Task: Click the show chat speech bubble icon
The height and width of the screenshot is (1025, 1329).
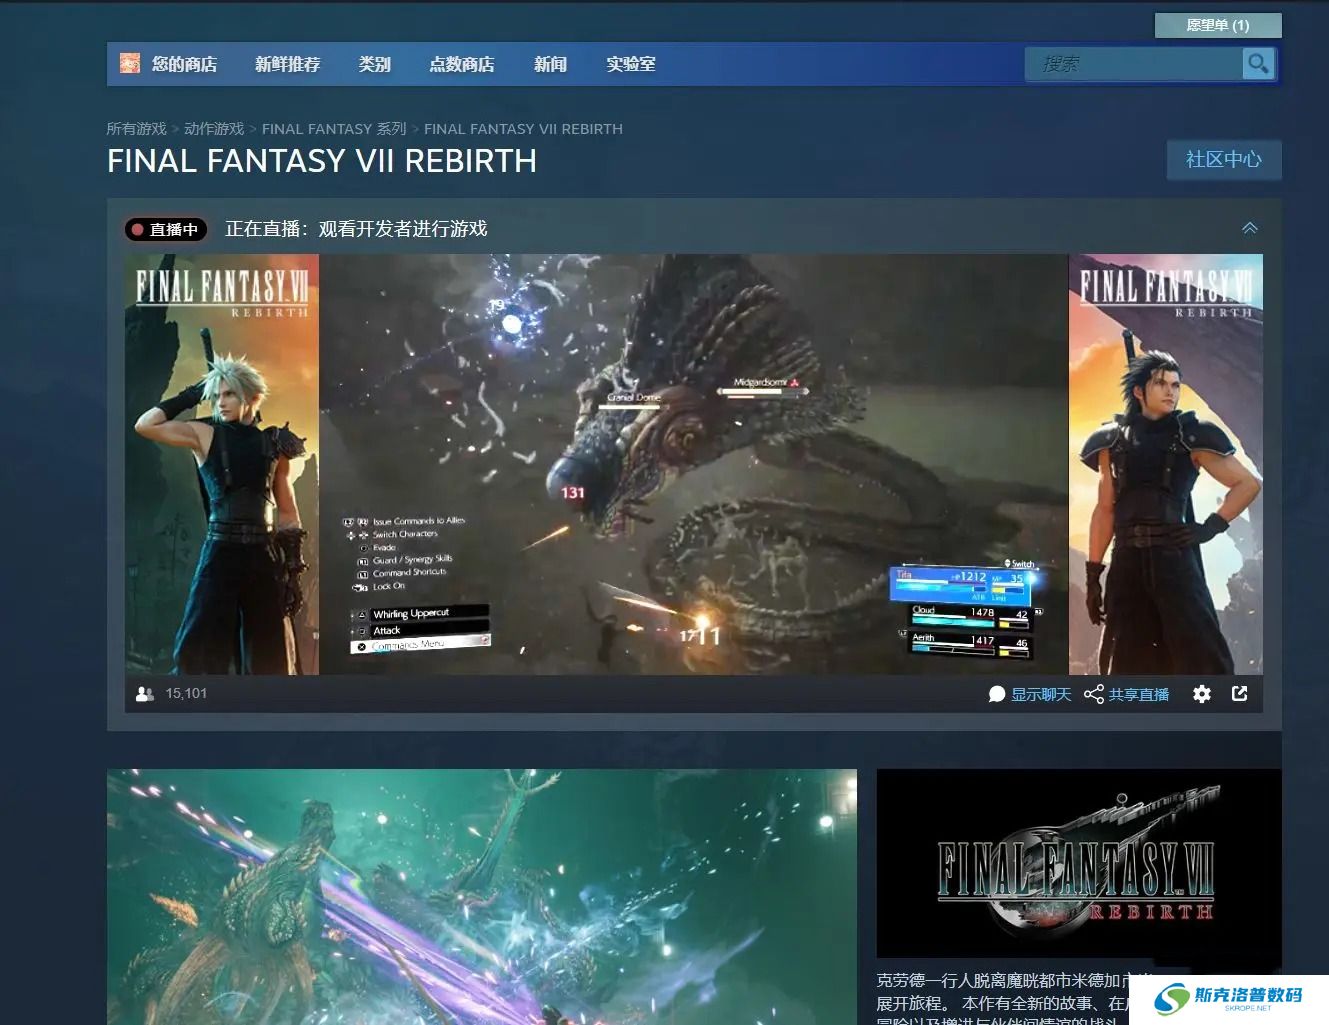Action: (x=996, y=694)
